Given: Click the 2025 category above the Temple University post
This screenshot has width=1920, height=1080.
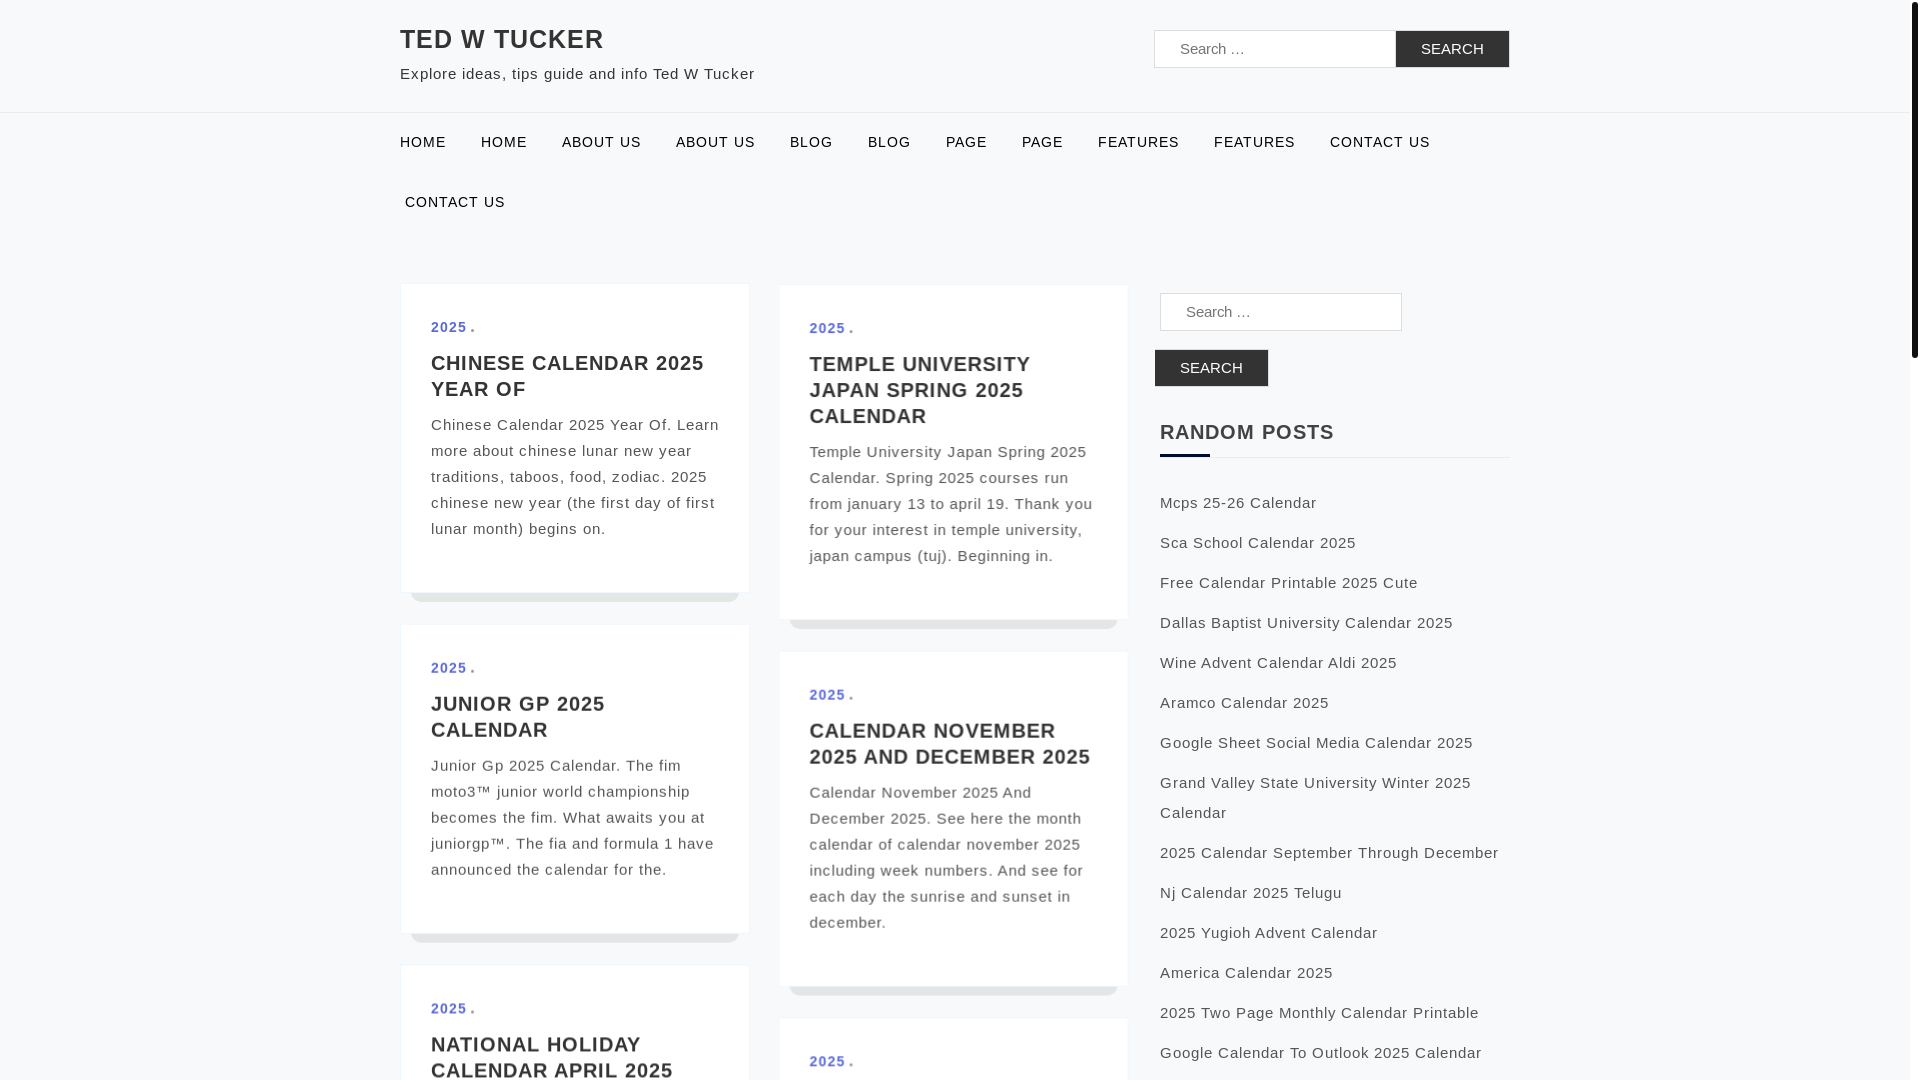Looking at the screenshot, I should (x=827, y=328).
